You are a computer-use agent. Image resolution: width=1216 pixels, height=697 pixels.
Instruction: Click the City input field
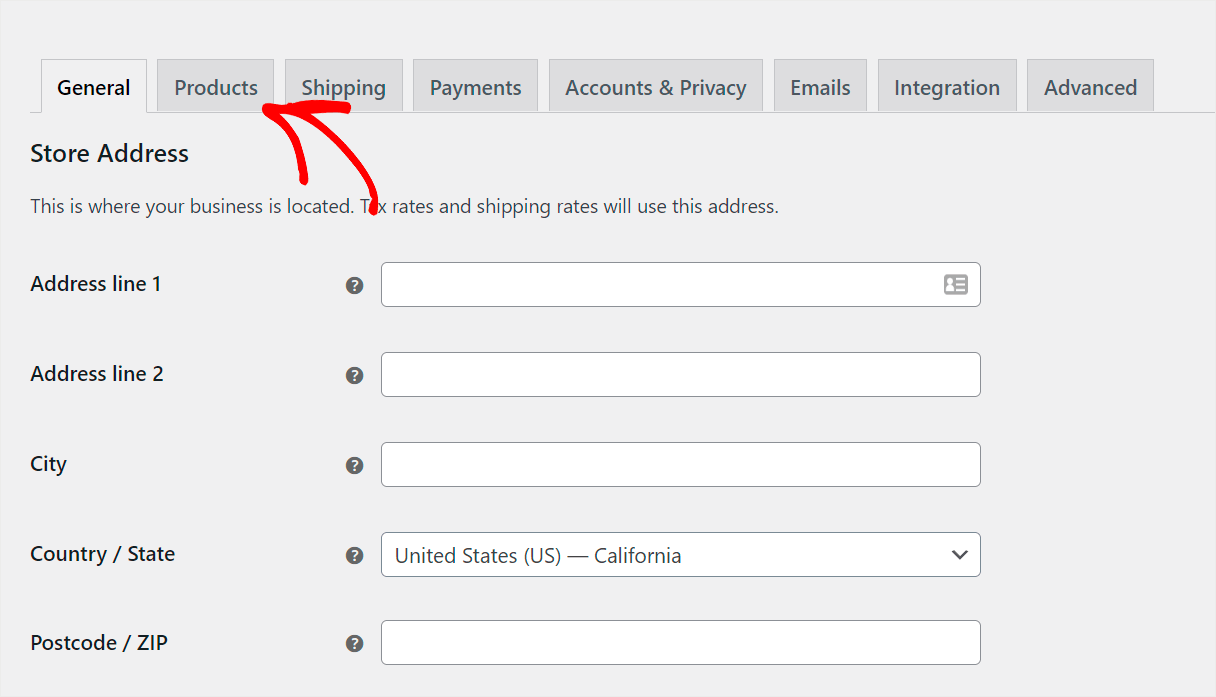680,465
